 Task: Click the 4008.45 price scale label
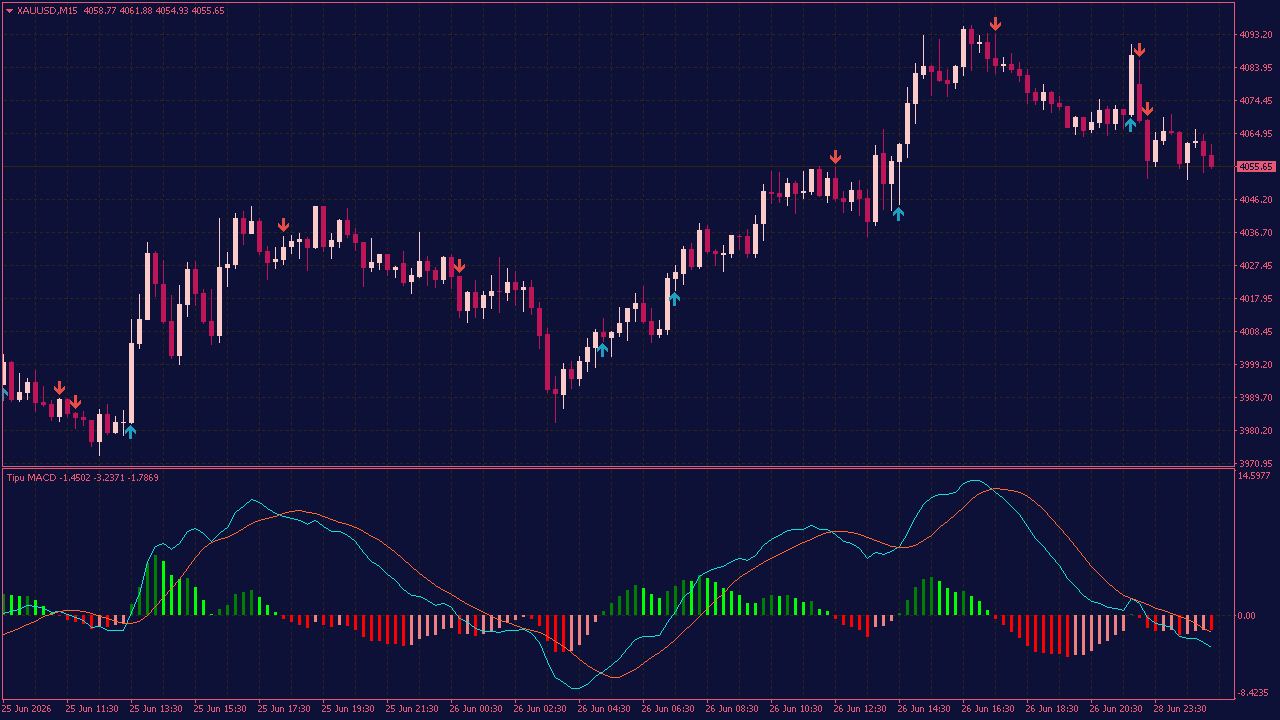[x=1255, y=332]
